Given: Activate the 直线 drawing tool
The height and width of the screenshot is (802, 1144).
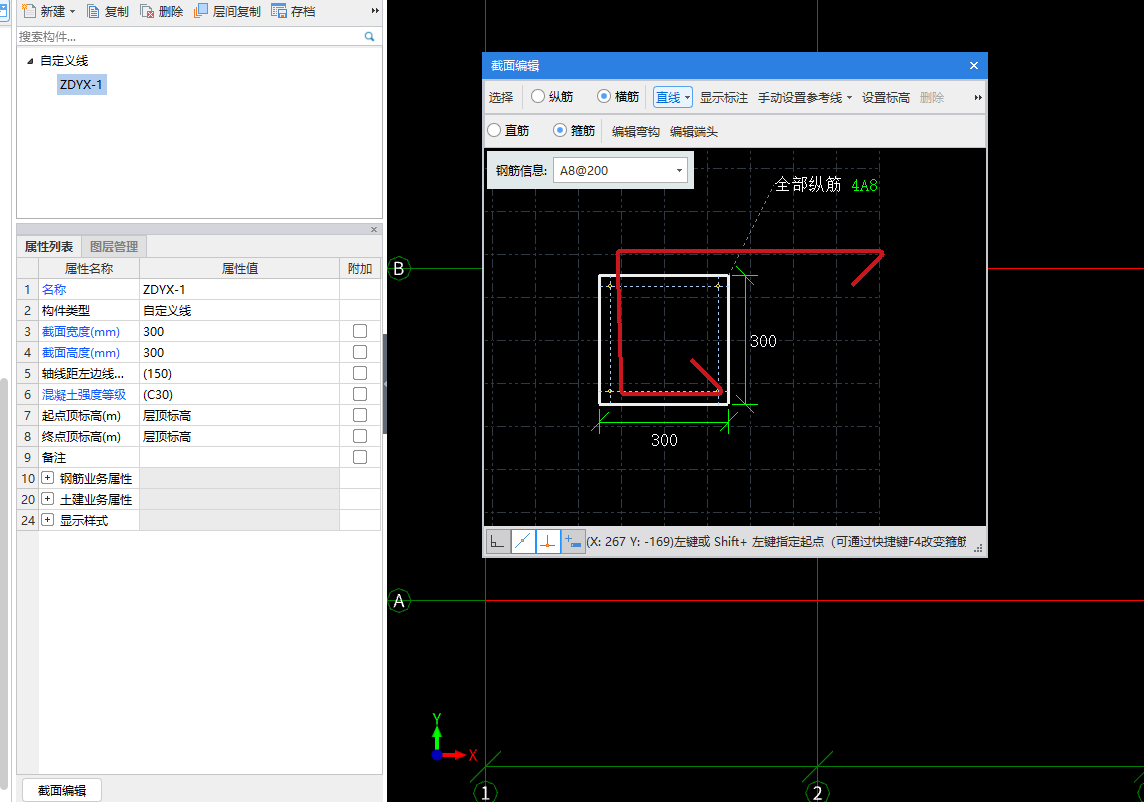Looking at the screenshot, I should pyautogui.click(x=668, y=97).
